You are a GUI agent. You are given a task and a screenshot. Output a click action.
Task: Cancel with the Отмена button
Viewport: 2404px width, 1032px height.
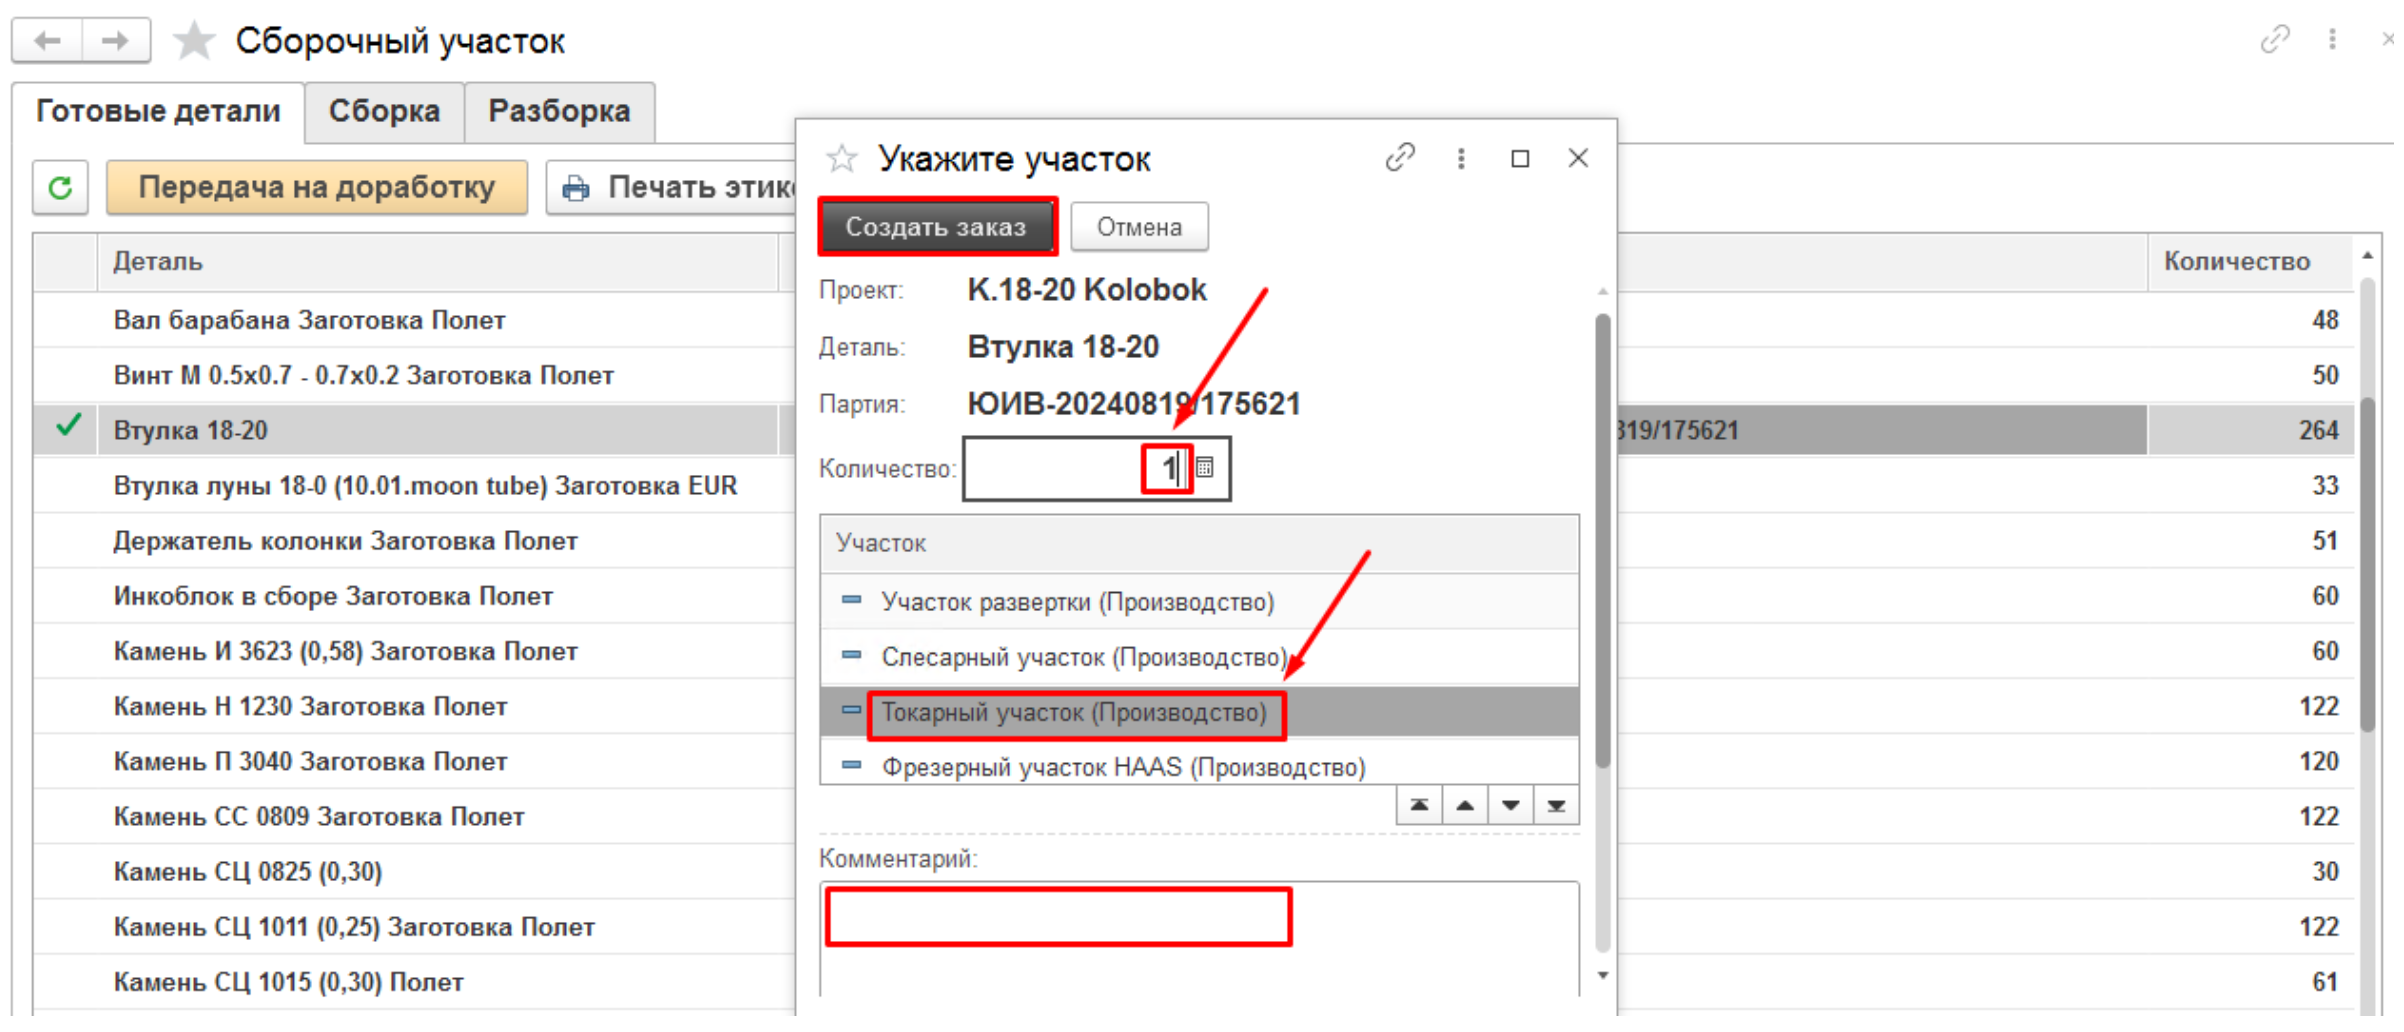(1138, 228)
